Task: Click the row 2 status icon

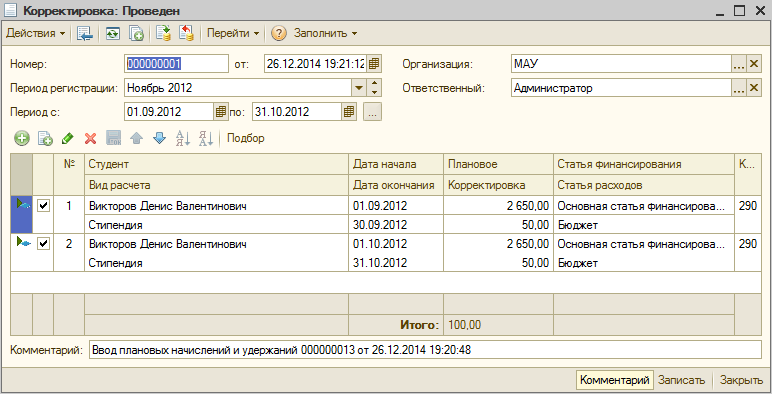Action: pos(23,242)
